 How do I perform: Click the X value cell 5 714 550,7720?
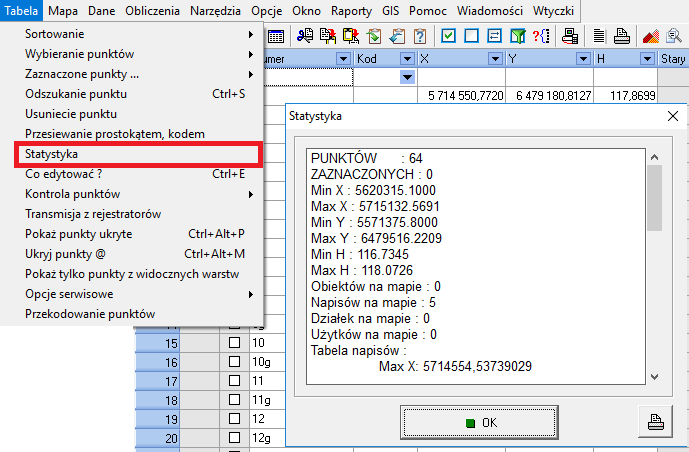[x=461, y=95]
